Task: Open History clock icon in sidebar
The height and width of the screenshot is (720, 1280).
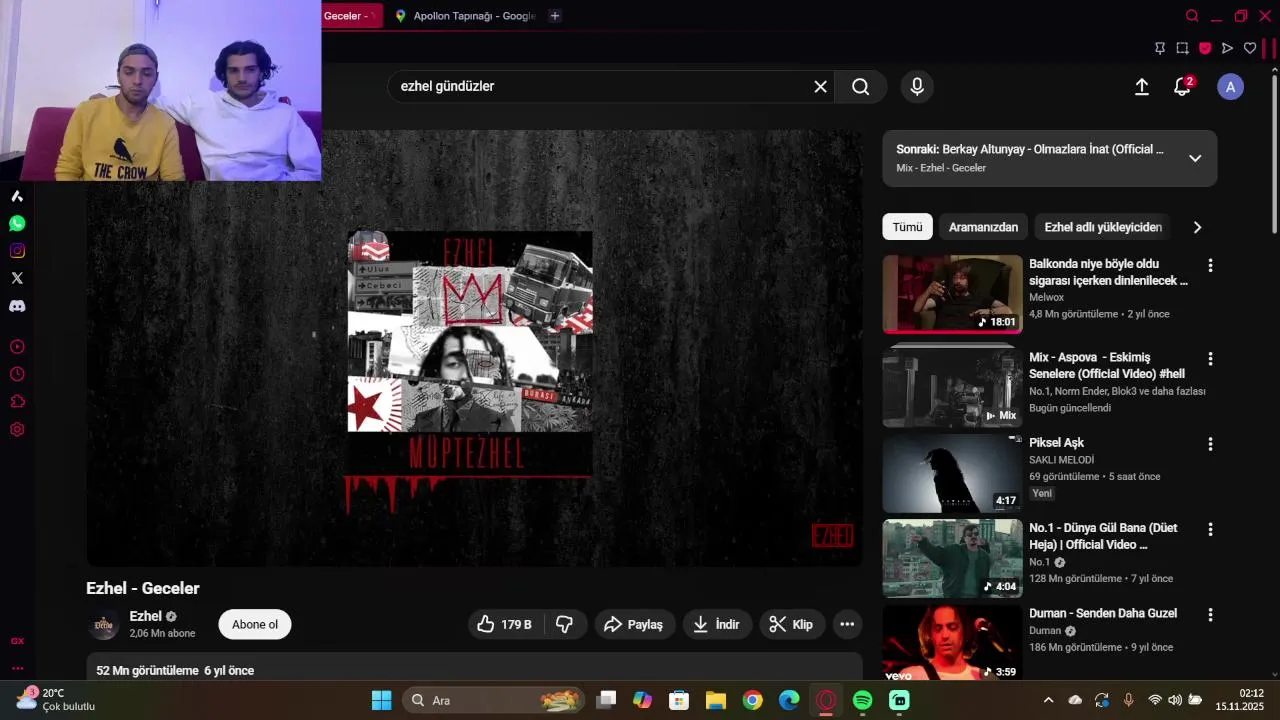Action: (x=17, y=374)
